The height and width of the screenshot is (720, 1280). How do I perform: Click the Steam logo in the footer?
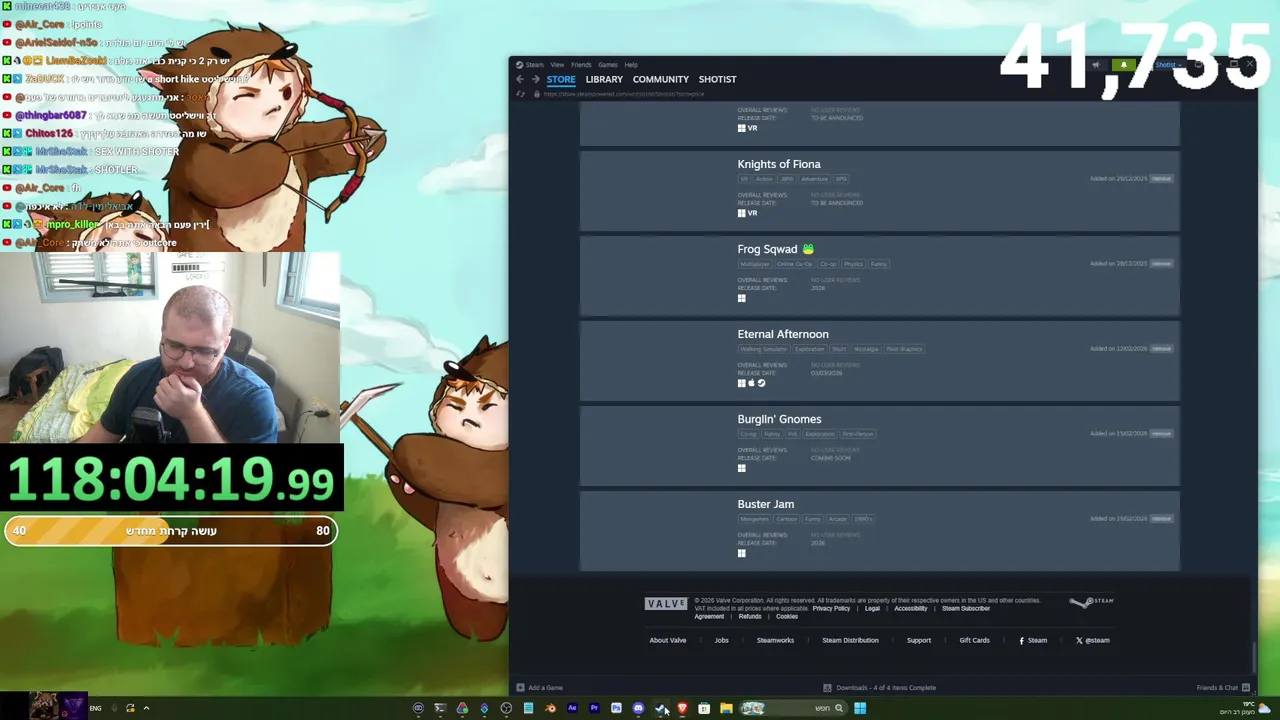click(x=1091, y=602)
